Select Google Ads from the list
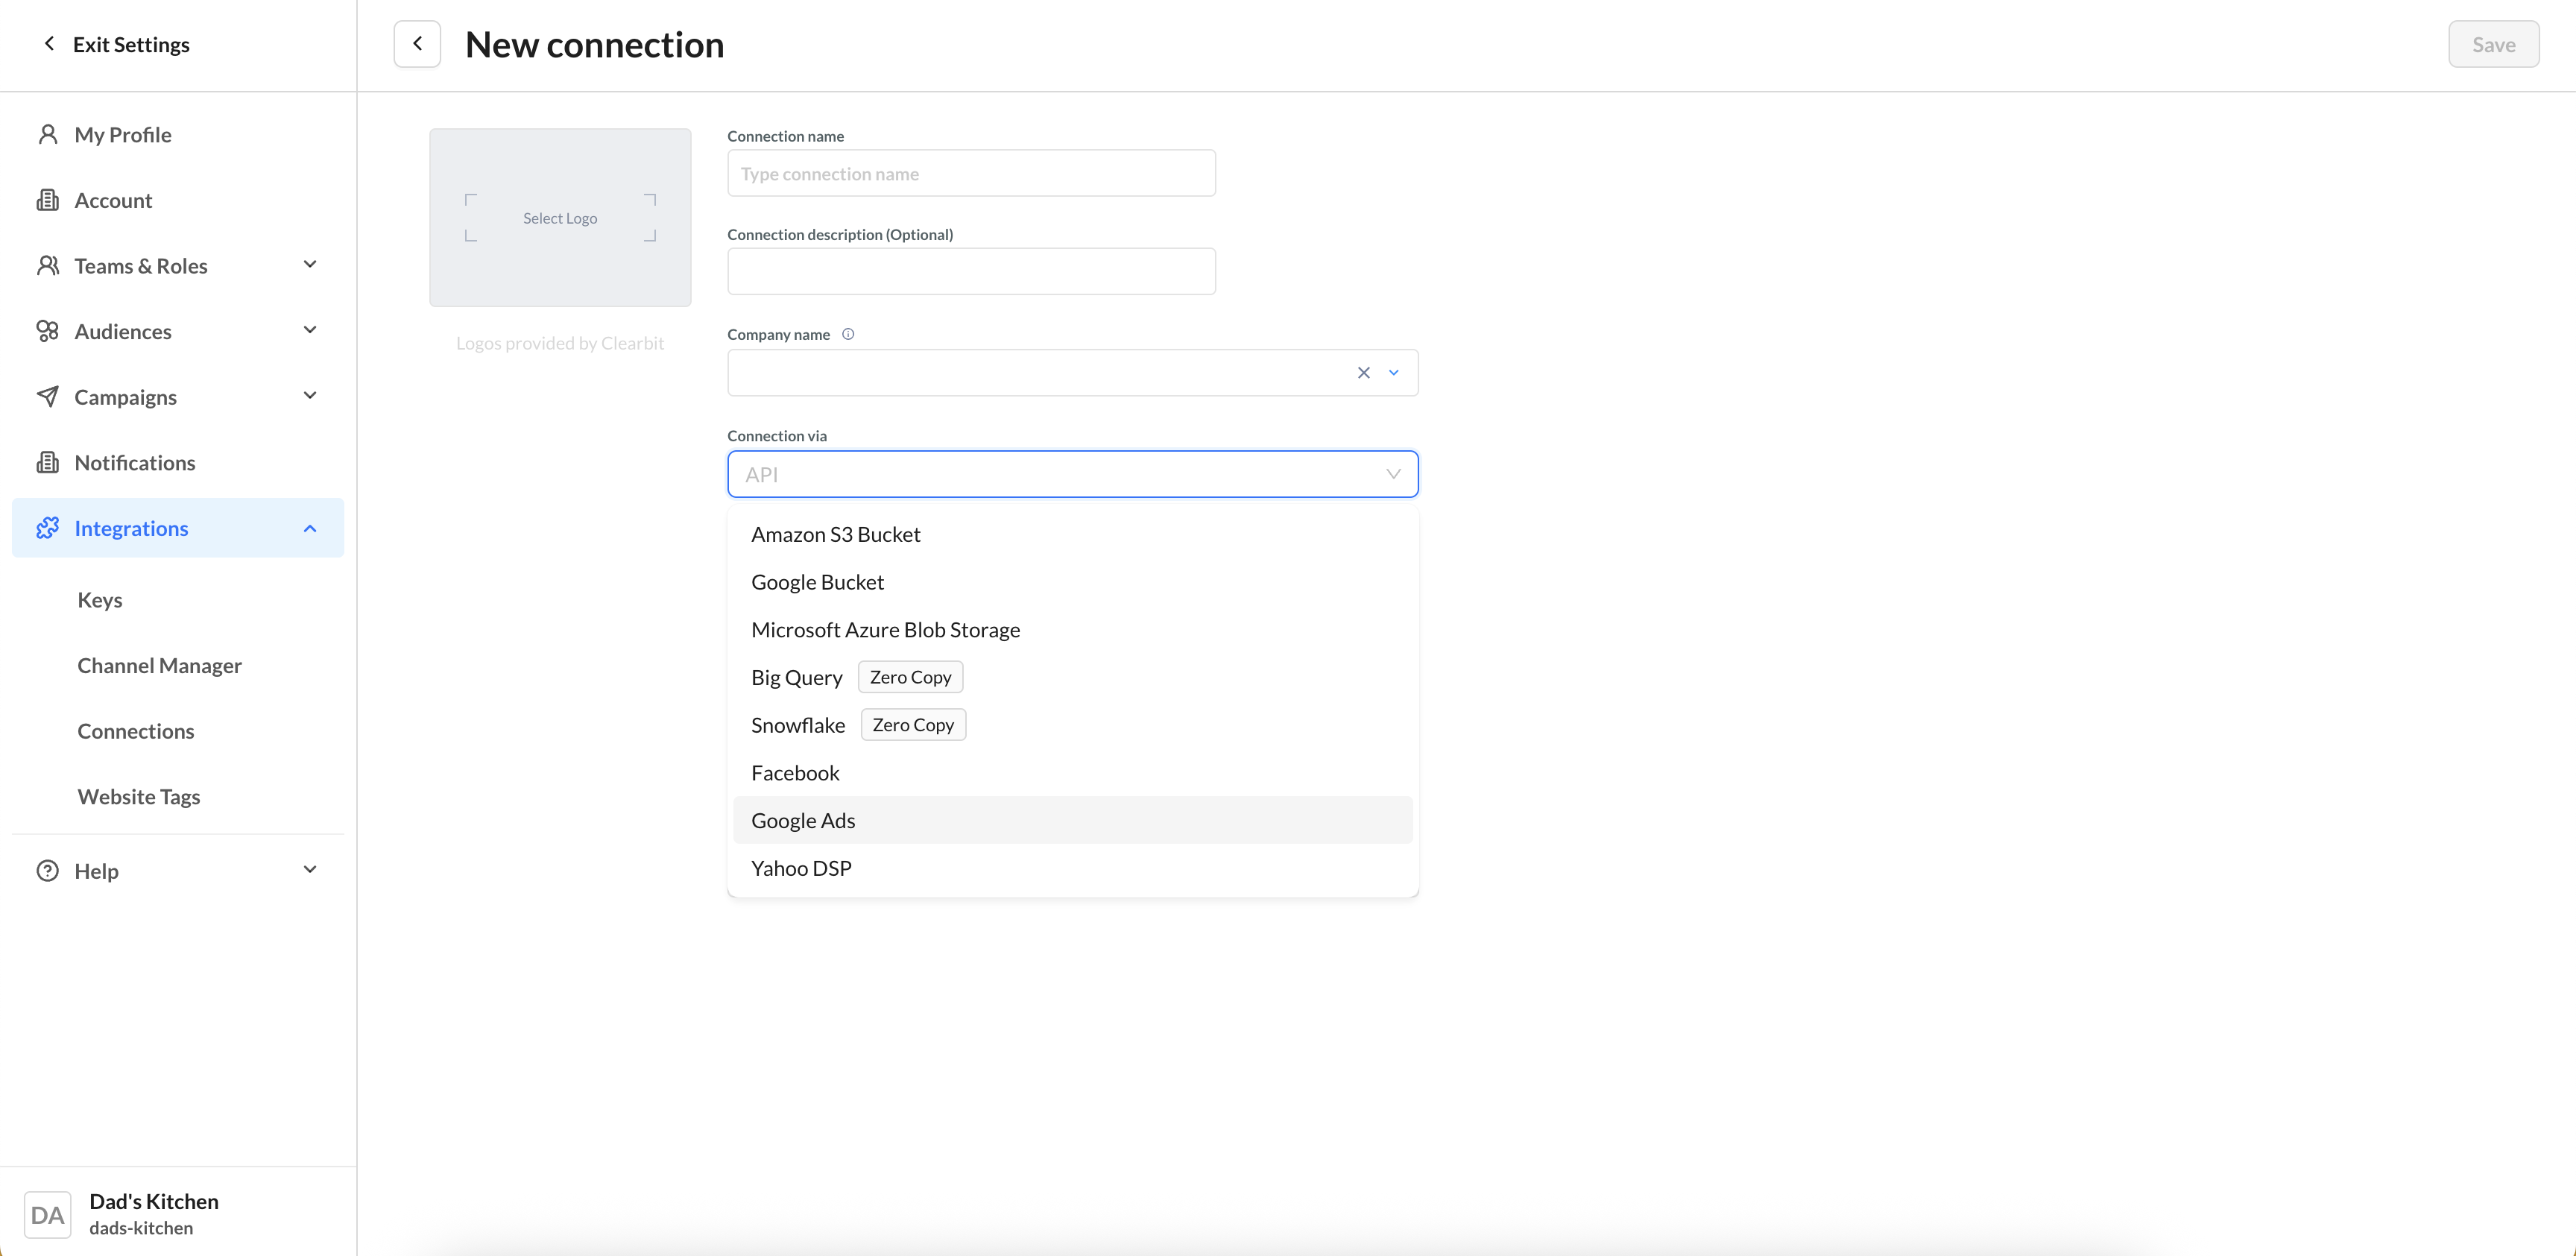 pyautogui.click(x=803, y=820)
